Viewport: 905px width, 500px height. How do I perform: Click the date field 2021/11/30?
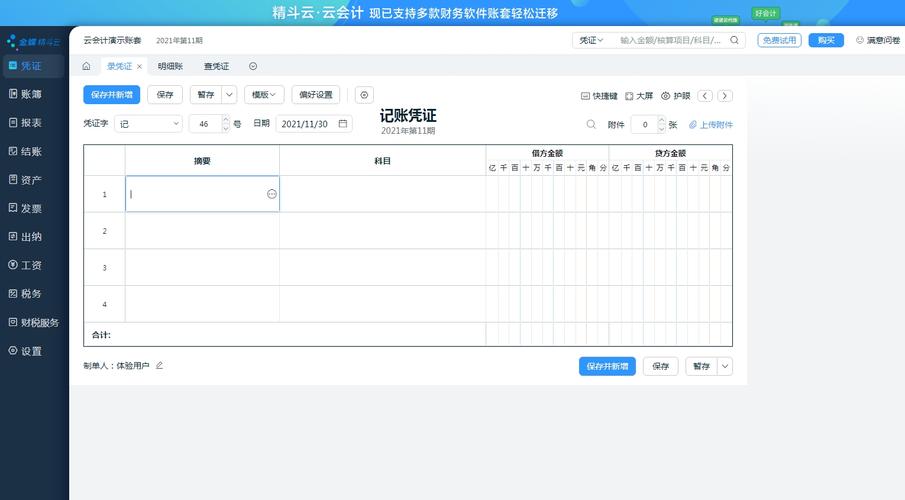coord(314,124)
